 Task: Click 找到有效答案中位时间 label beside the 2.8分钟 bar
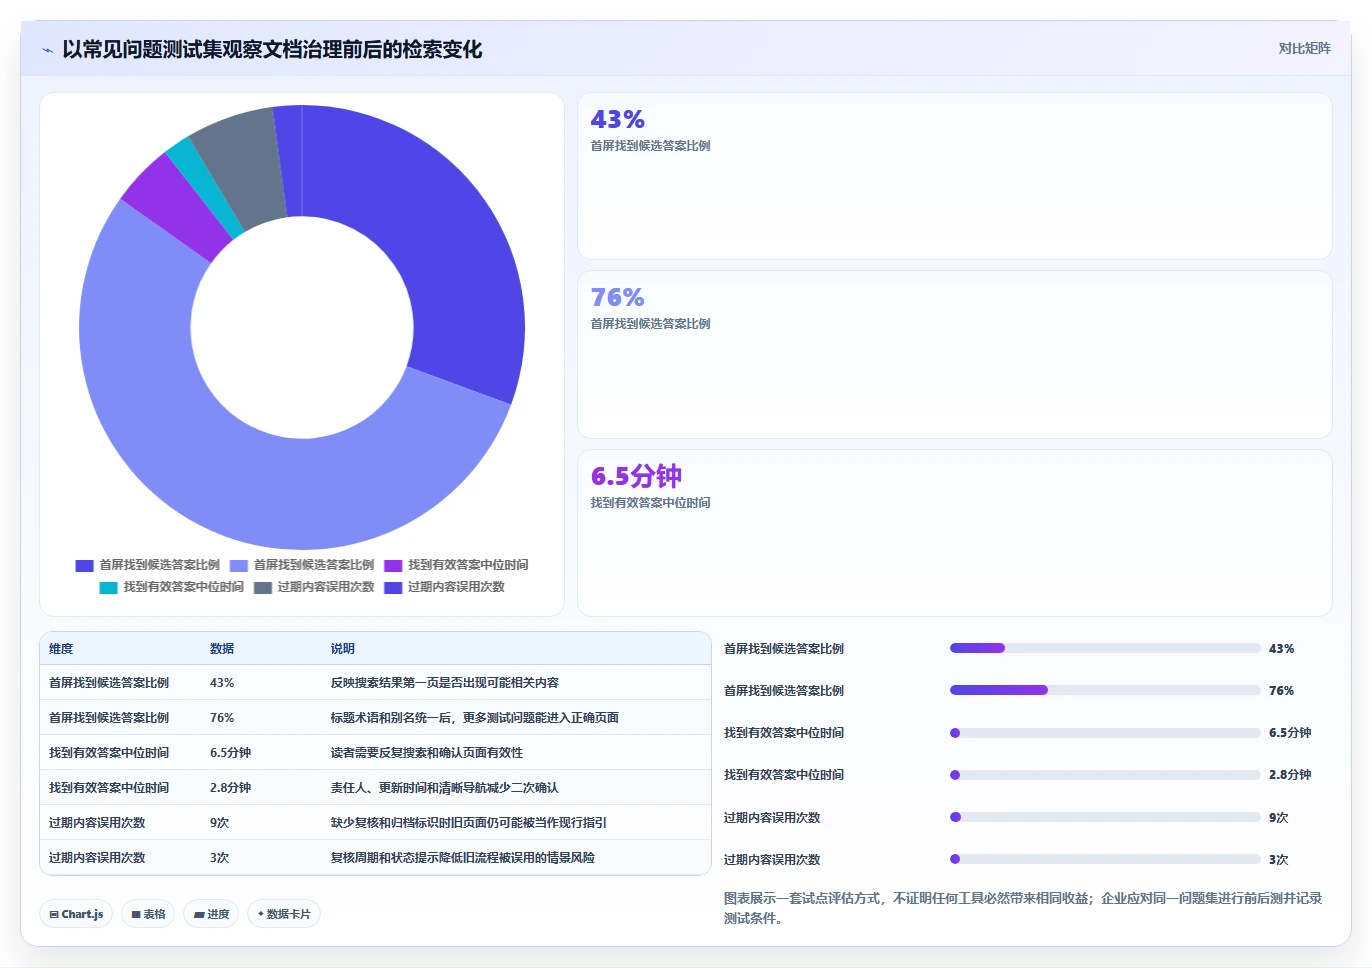tap(784, 775)
